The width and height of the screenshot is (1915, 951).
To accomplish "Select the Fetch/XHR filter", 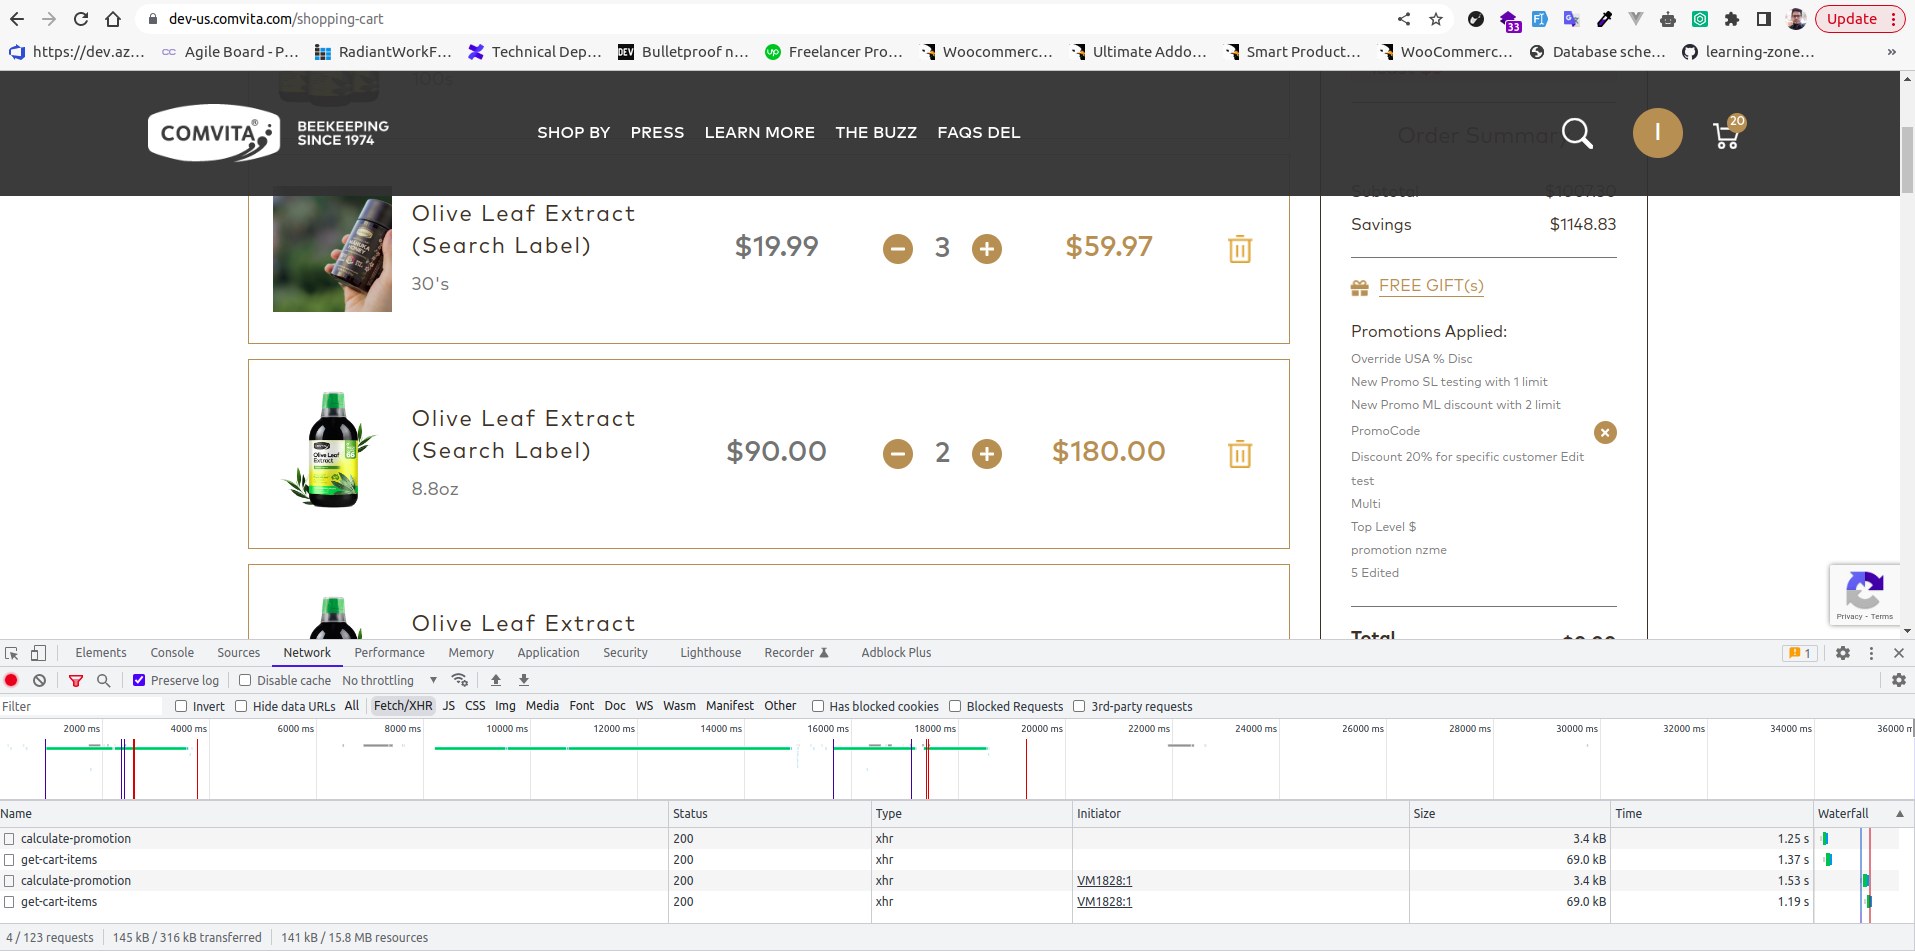I will [x=403, y=706].
